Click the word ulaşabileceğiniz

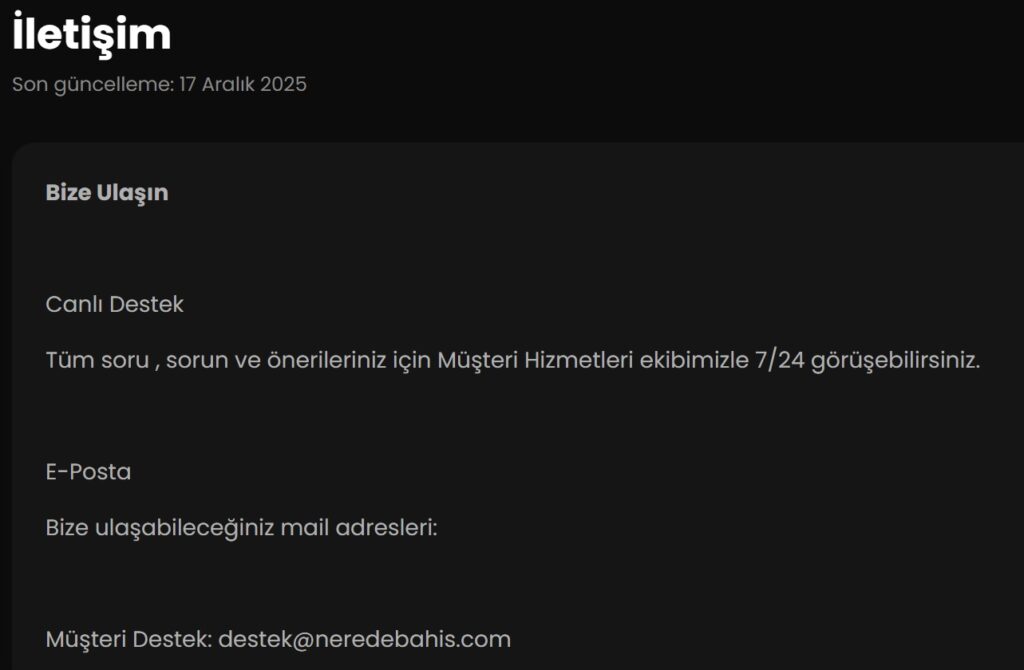(x=184, y=527)
